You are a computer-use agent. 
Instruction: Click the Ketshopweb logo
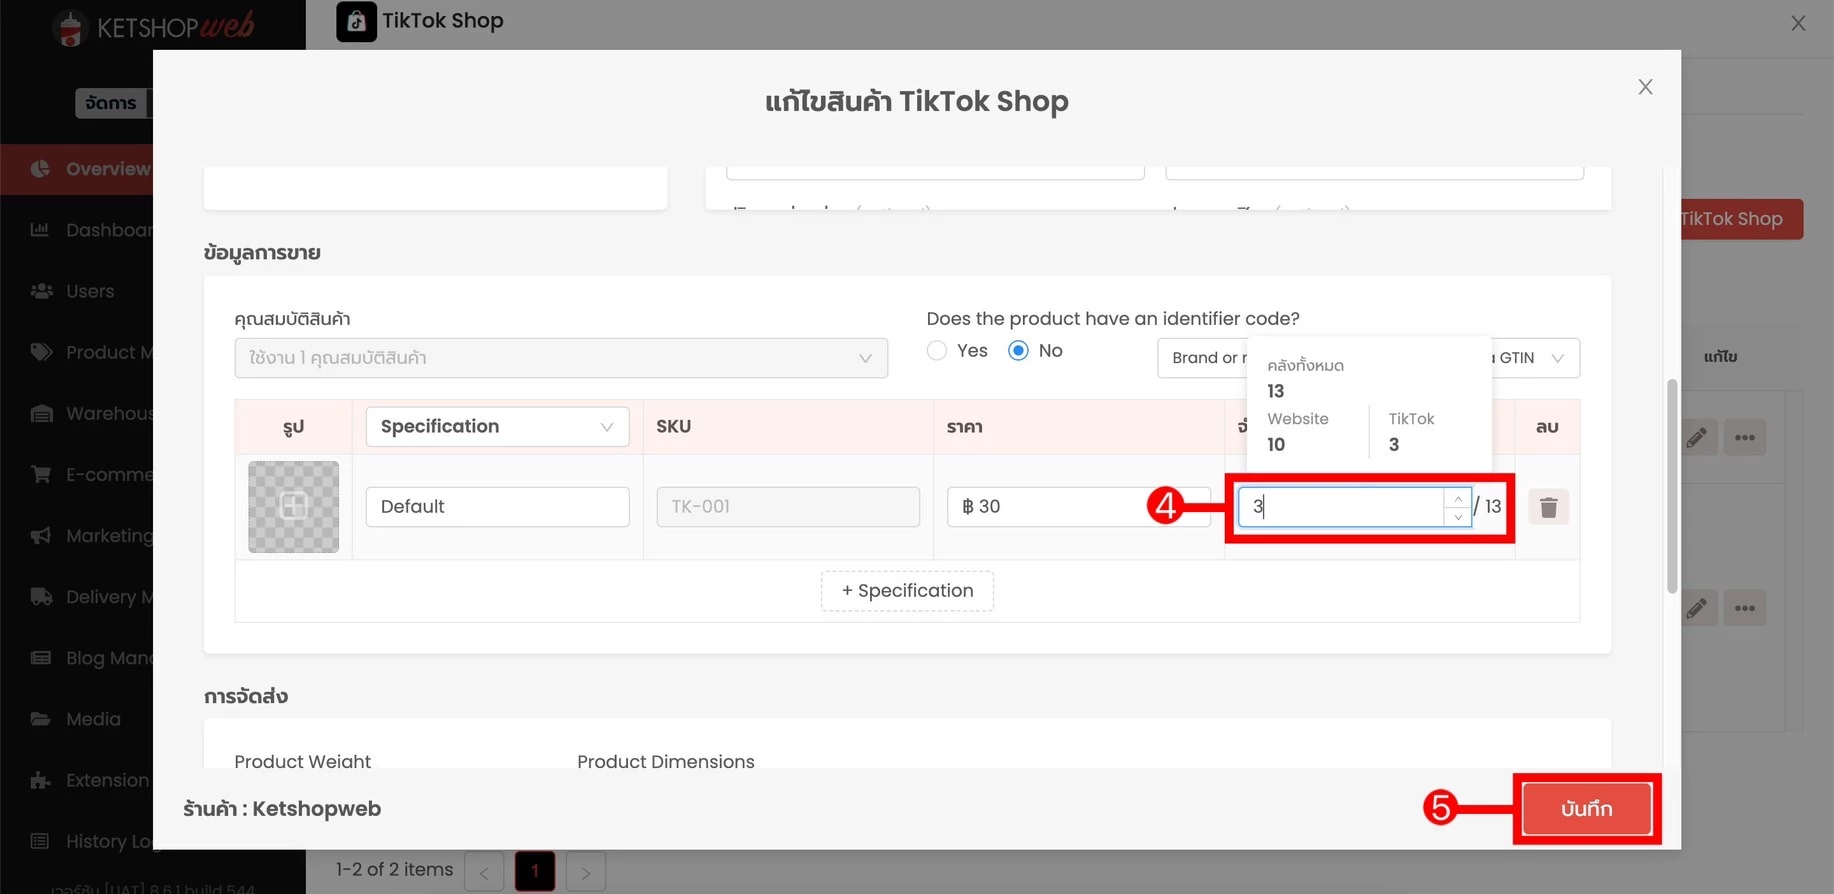(153, 26)
